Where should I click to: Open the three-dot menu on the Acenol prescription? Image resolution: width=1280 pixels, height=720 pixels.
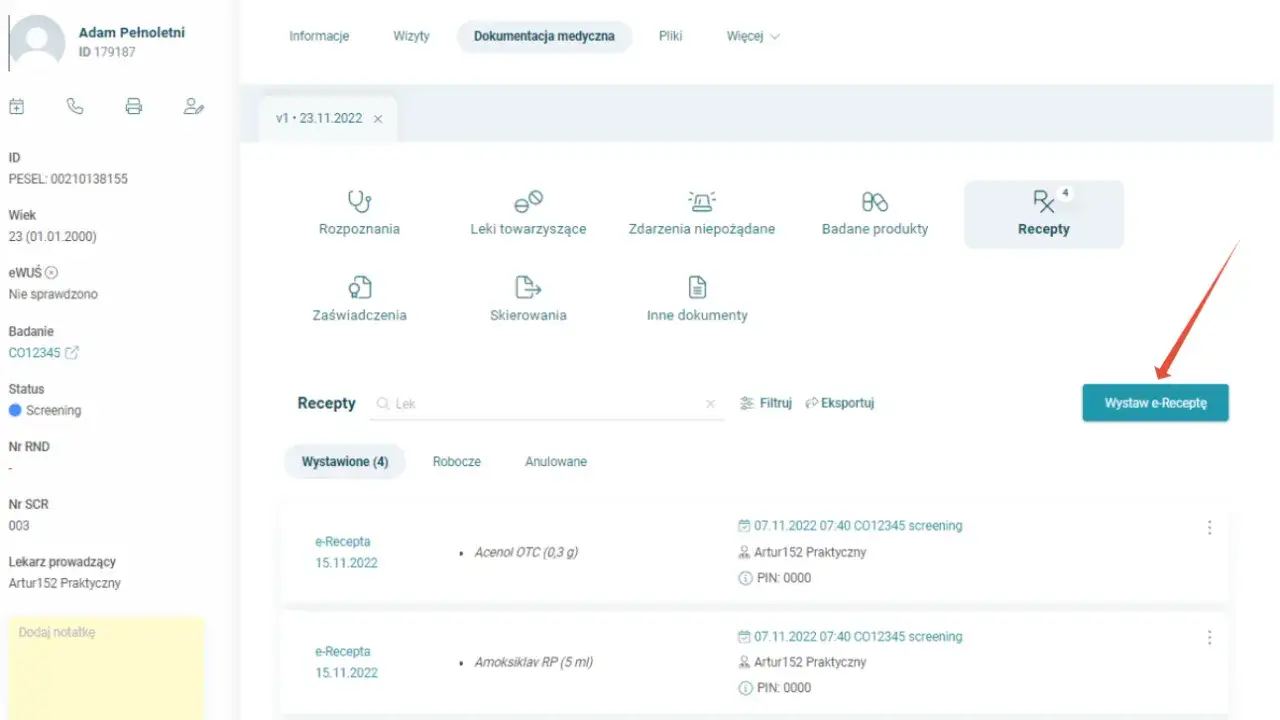pyautogui.click(x=1209, y=527)
